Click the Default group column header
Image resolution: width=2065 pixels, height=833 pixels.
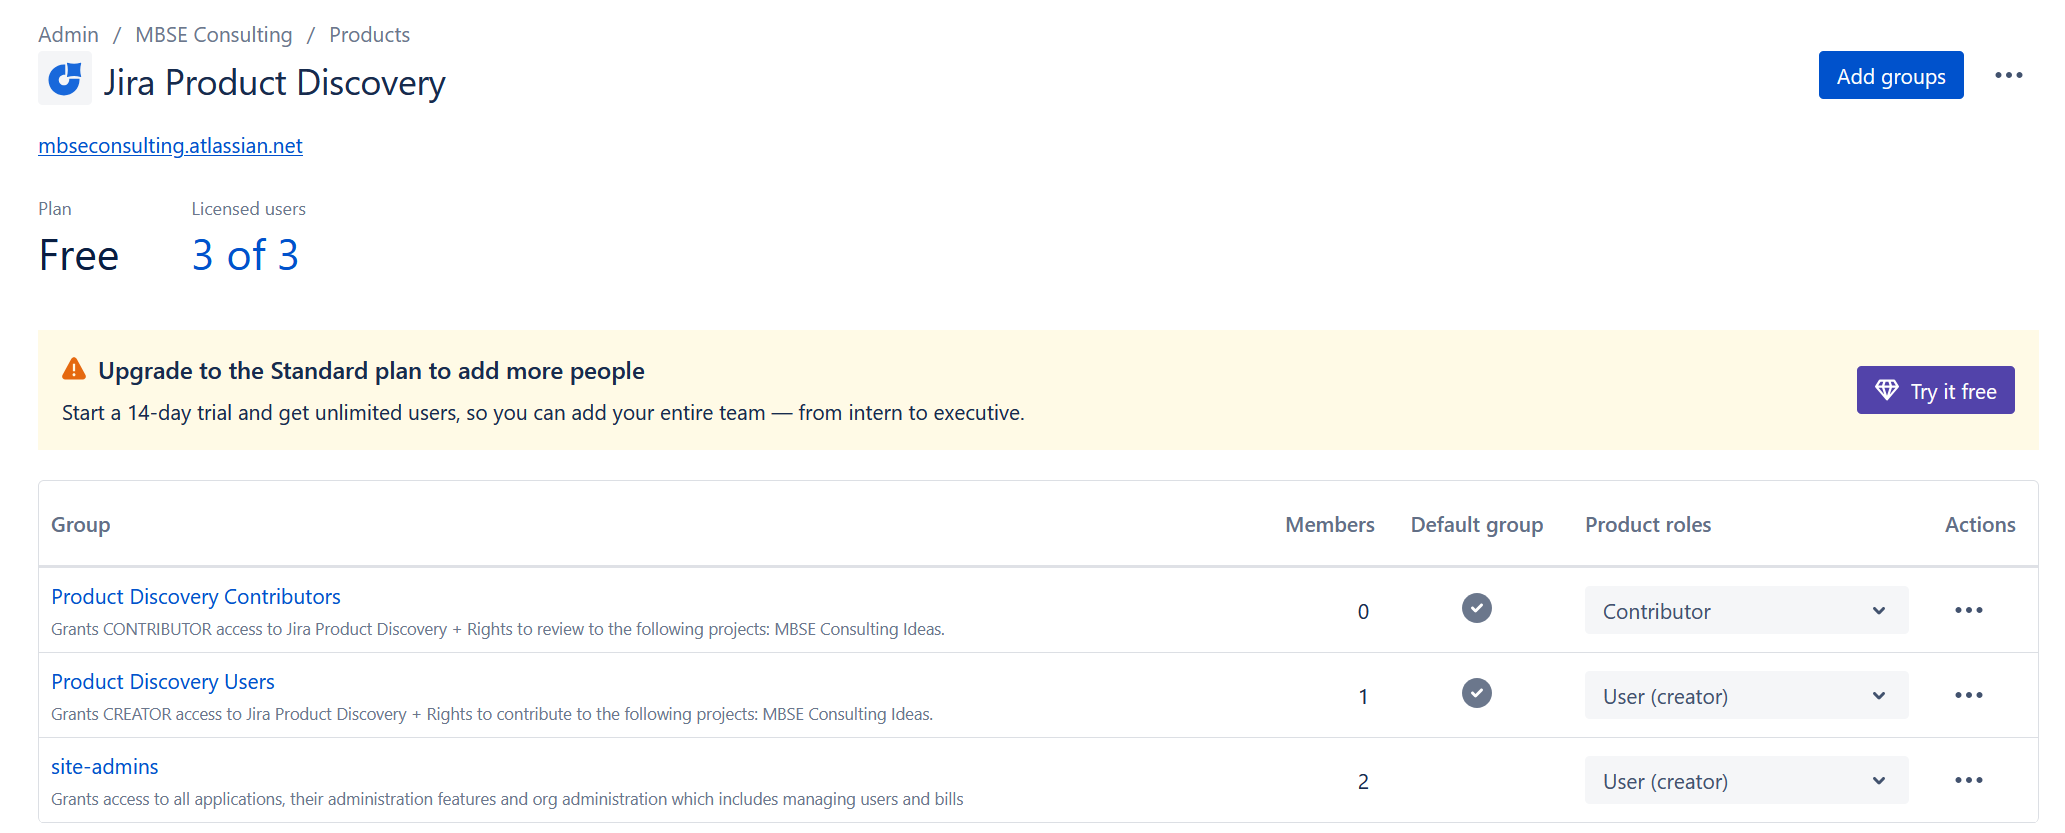[x=1476, y=525]
